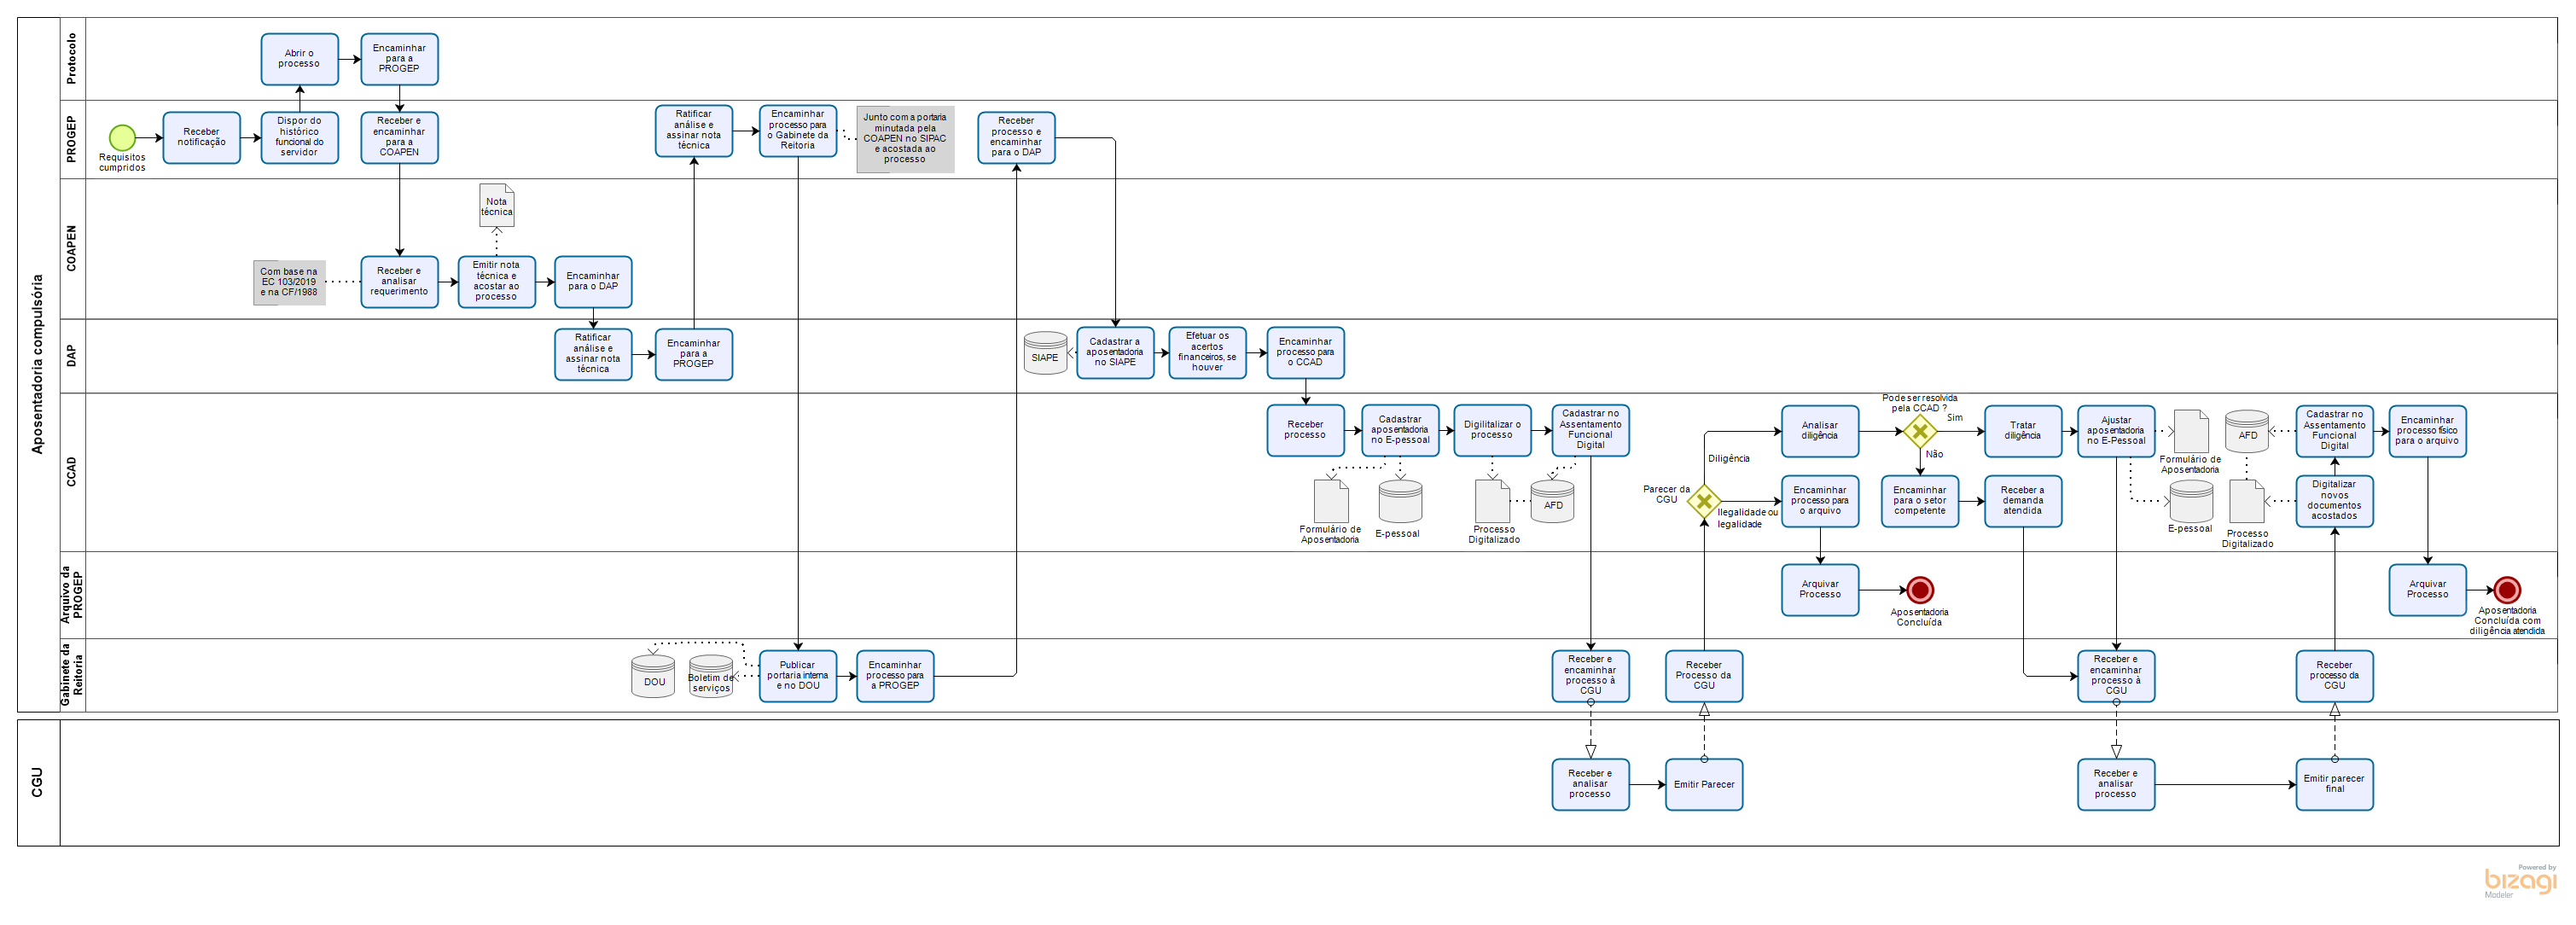Click the 'Aposentadoria Concluída' red end event
Image resolution: width=2576 pixels, height=925 pixels.
point(1919,590)
